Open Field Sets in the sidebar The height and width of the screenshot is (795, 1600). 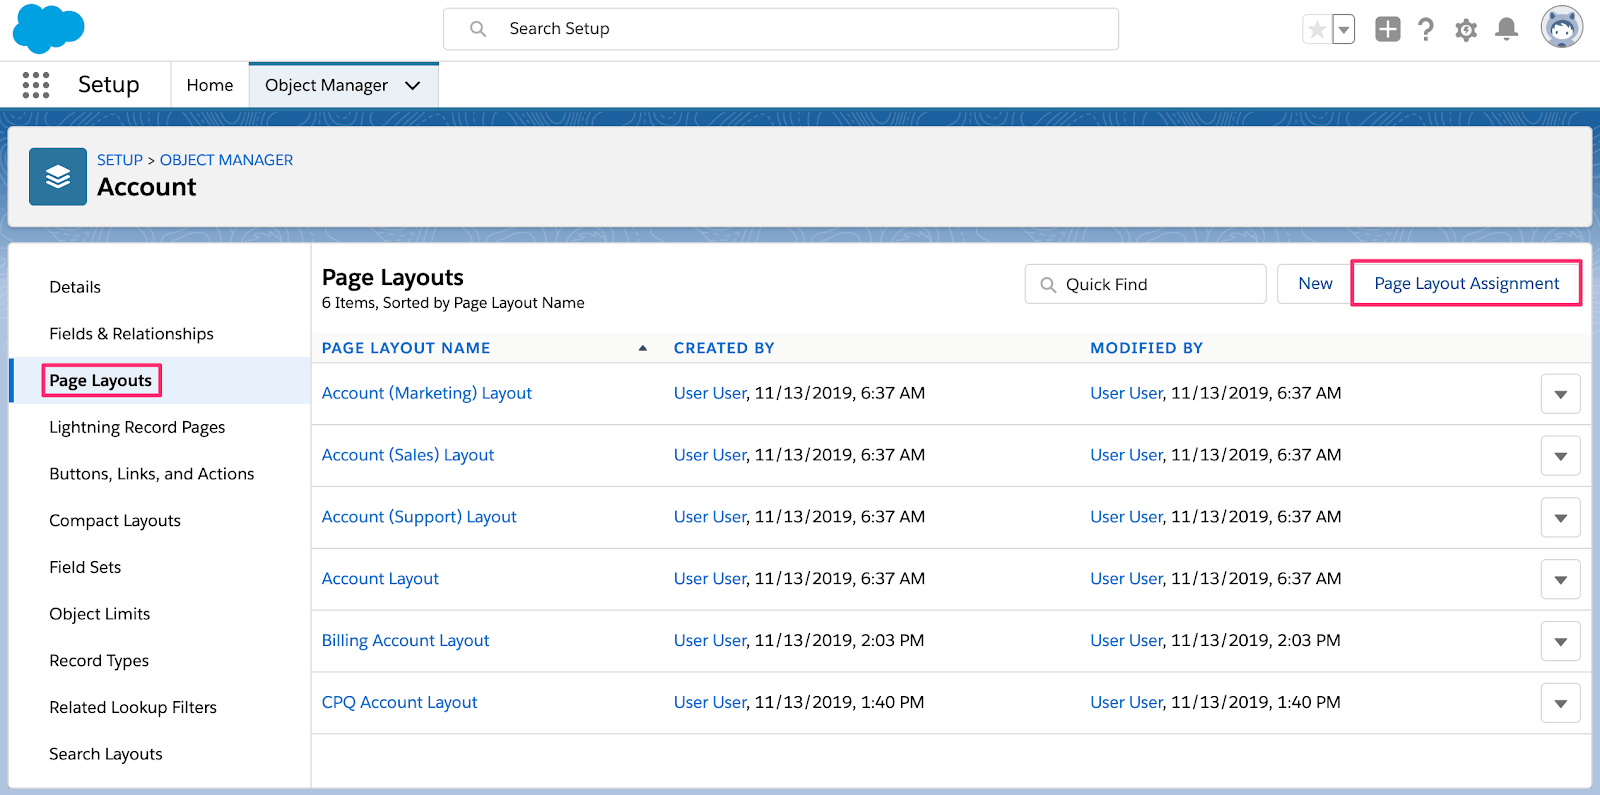(x=85, y=567)
